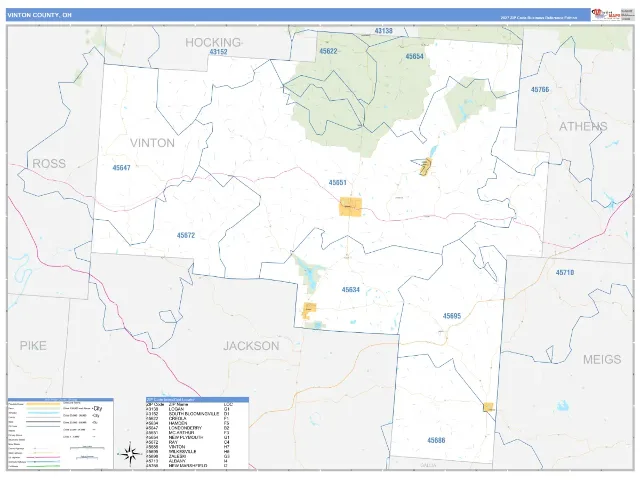Click the light green swatch in the legend

tap(43, 408)
